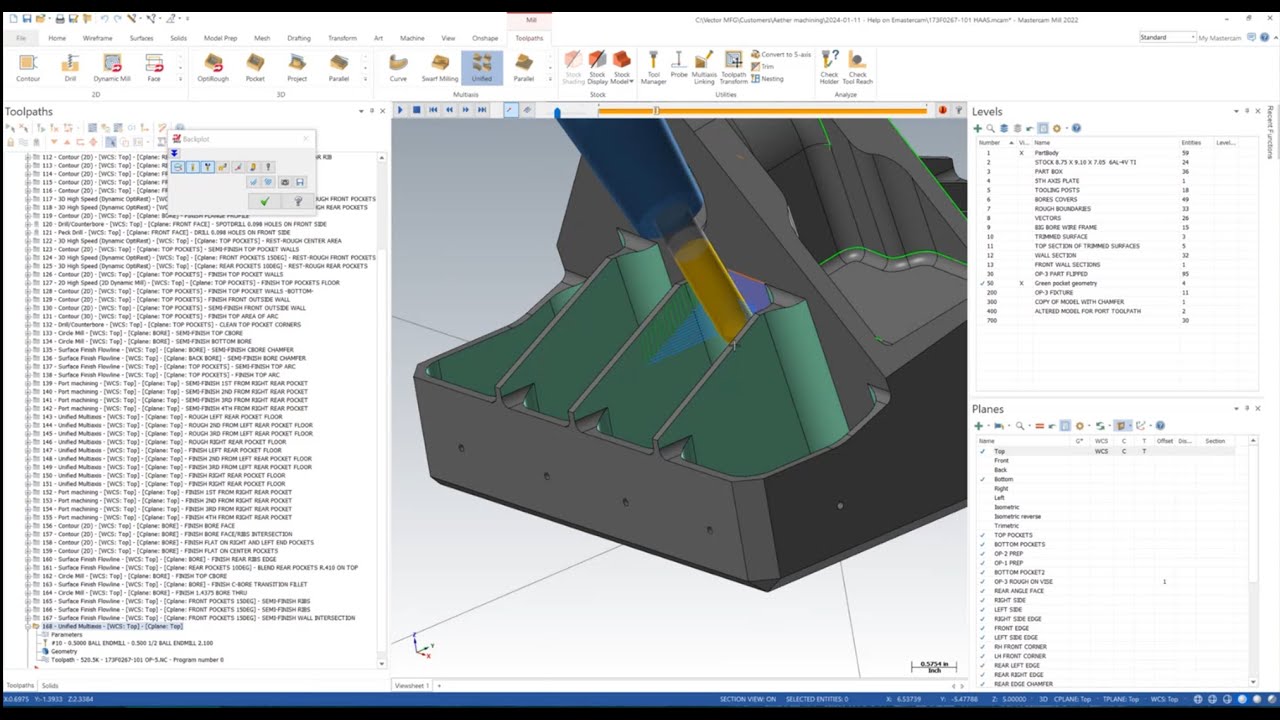Viewport: 1280px width, 720px height.
Task: Select the Pocket 3D toolpath
Action: point(255,67)
